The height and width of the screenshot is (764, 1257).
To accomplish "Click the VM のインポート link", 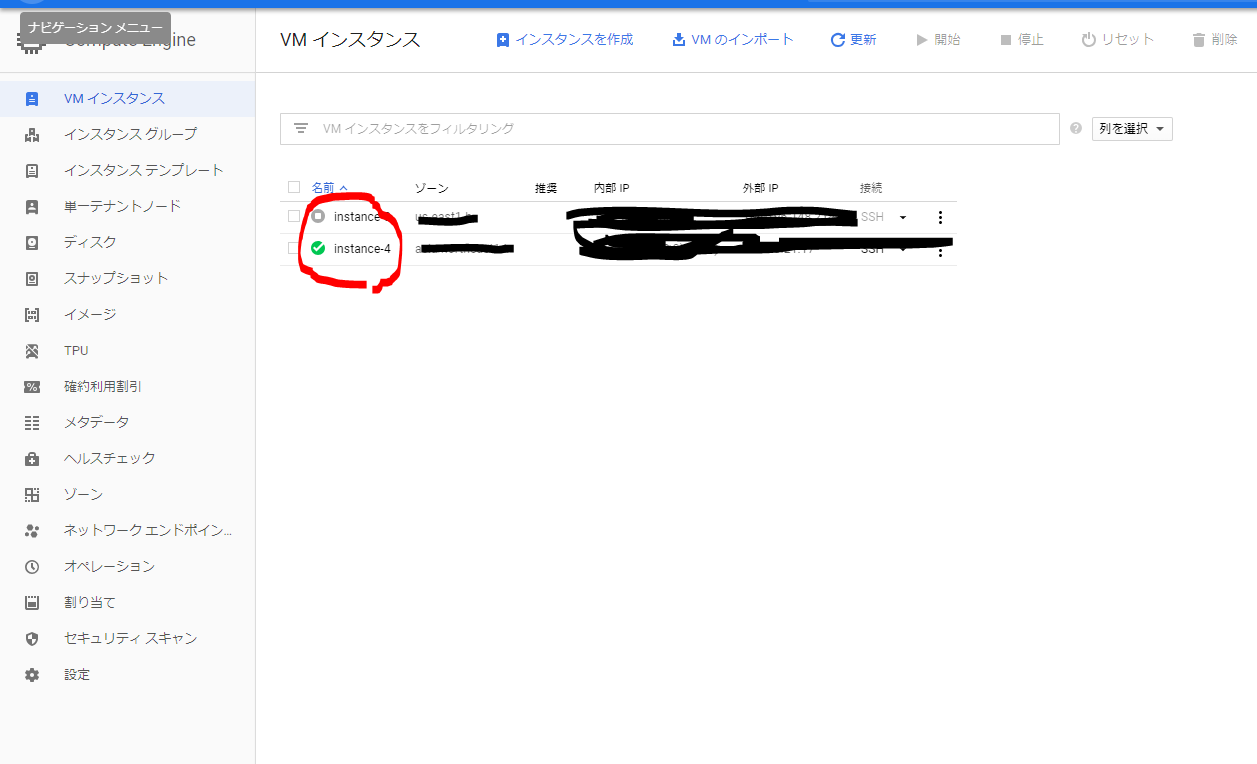I will [x=733, y=38].
